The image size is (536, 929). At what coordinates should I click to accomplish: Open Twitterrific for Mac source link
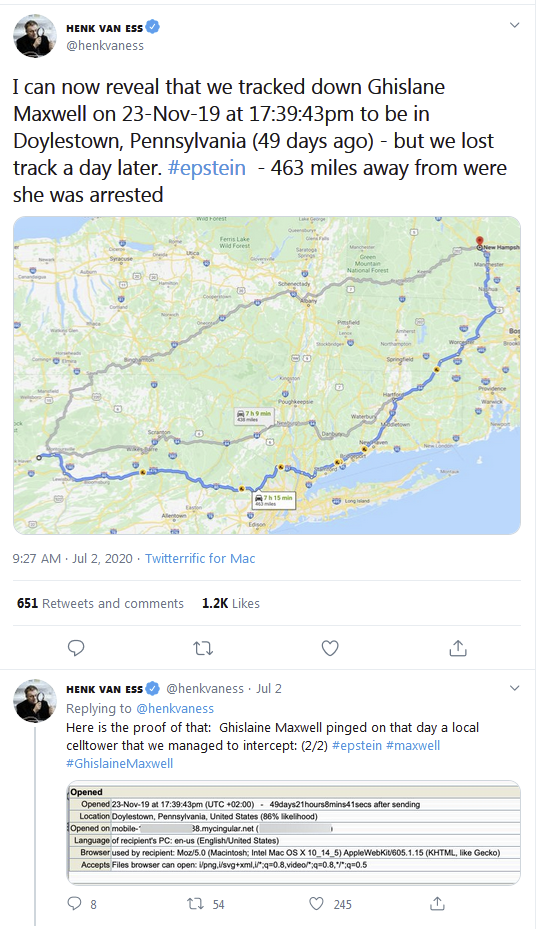[200, 558]
